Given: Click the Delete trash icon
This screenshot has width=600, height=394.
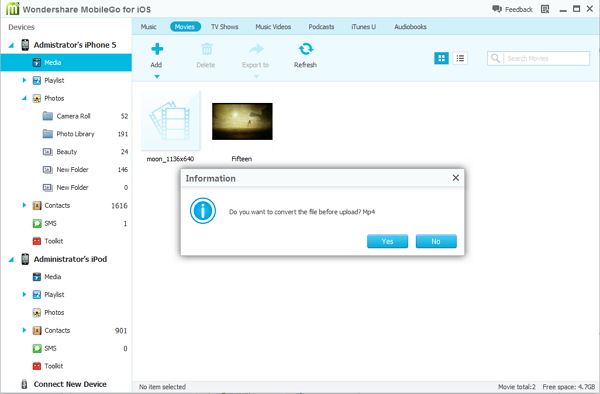Looking at the screenshot, I should [x=207, y=49].
